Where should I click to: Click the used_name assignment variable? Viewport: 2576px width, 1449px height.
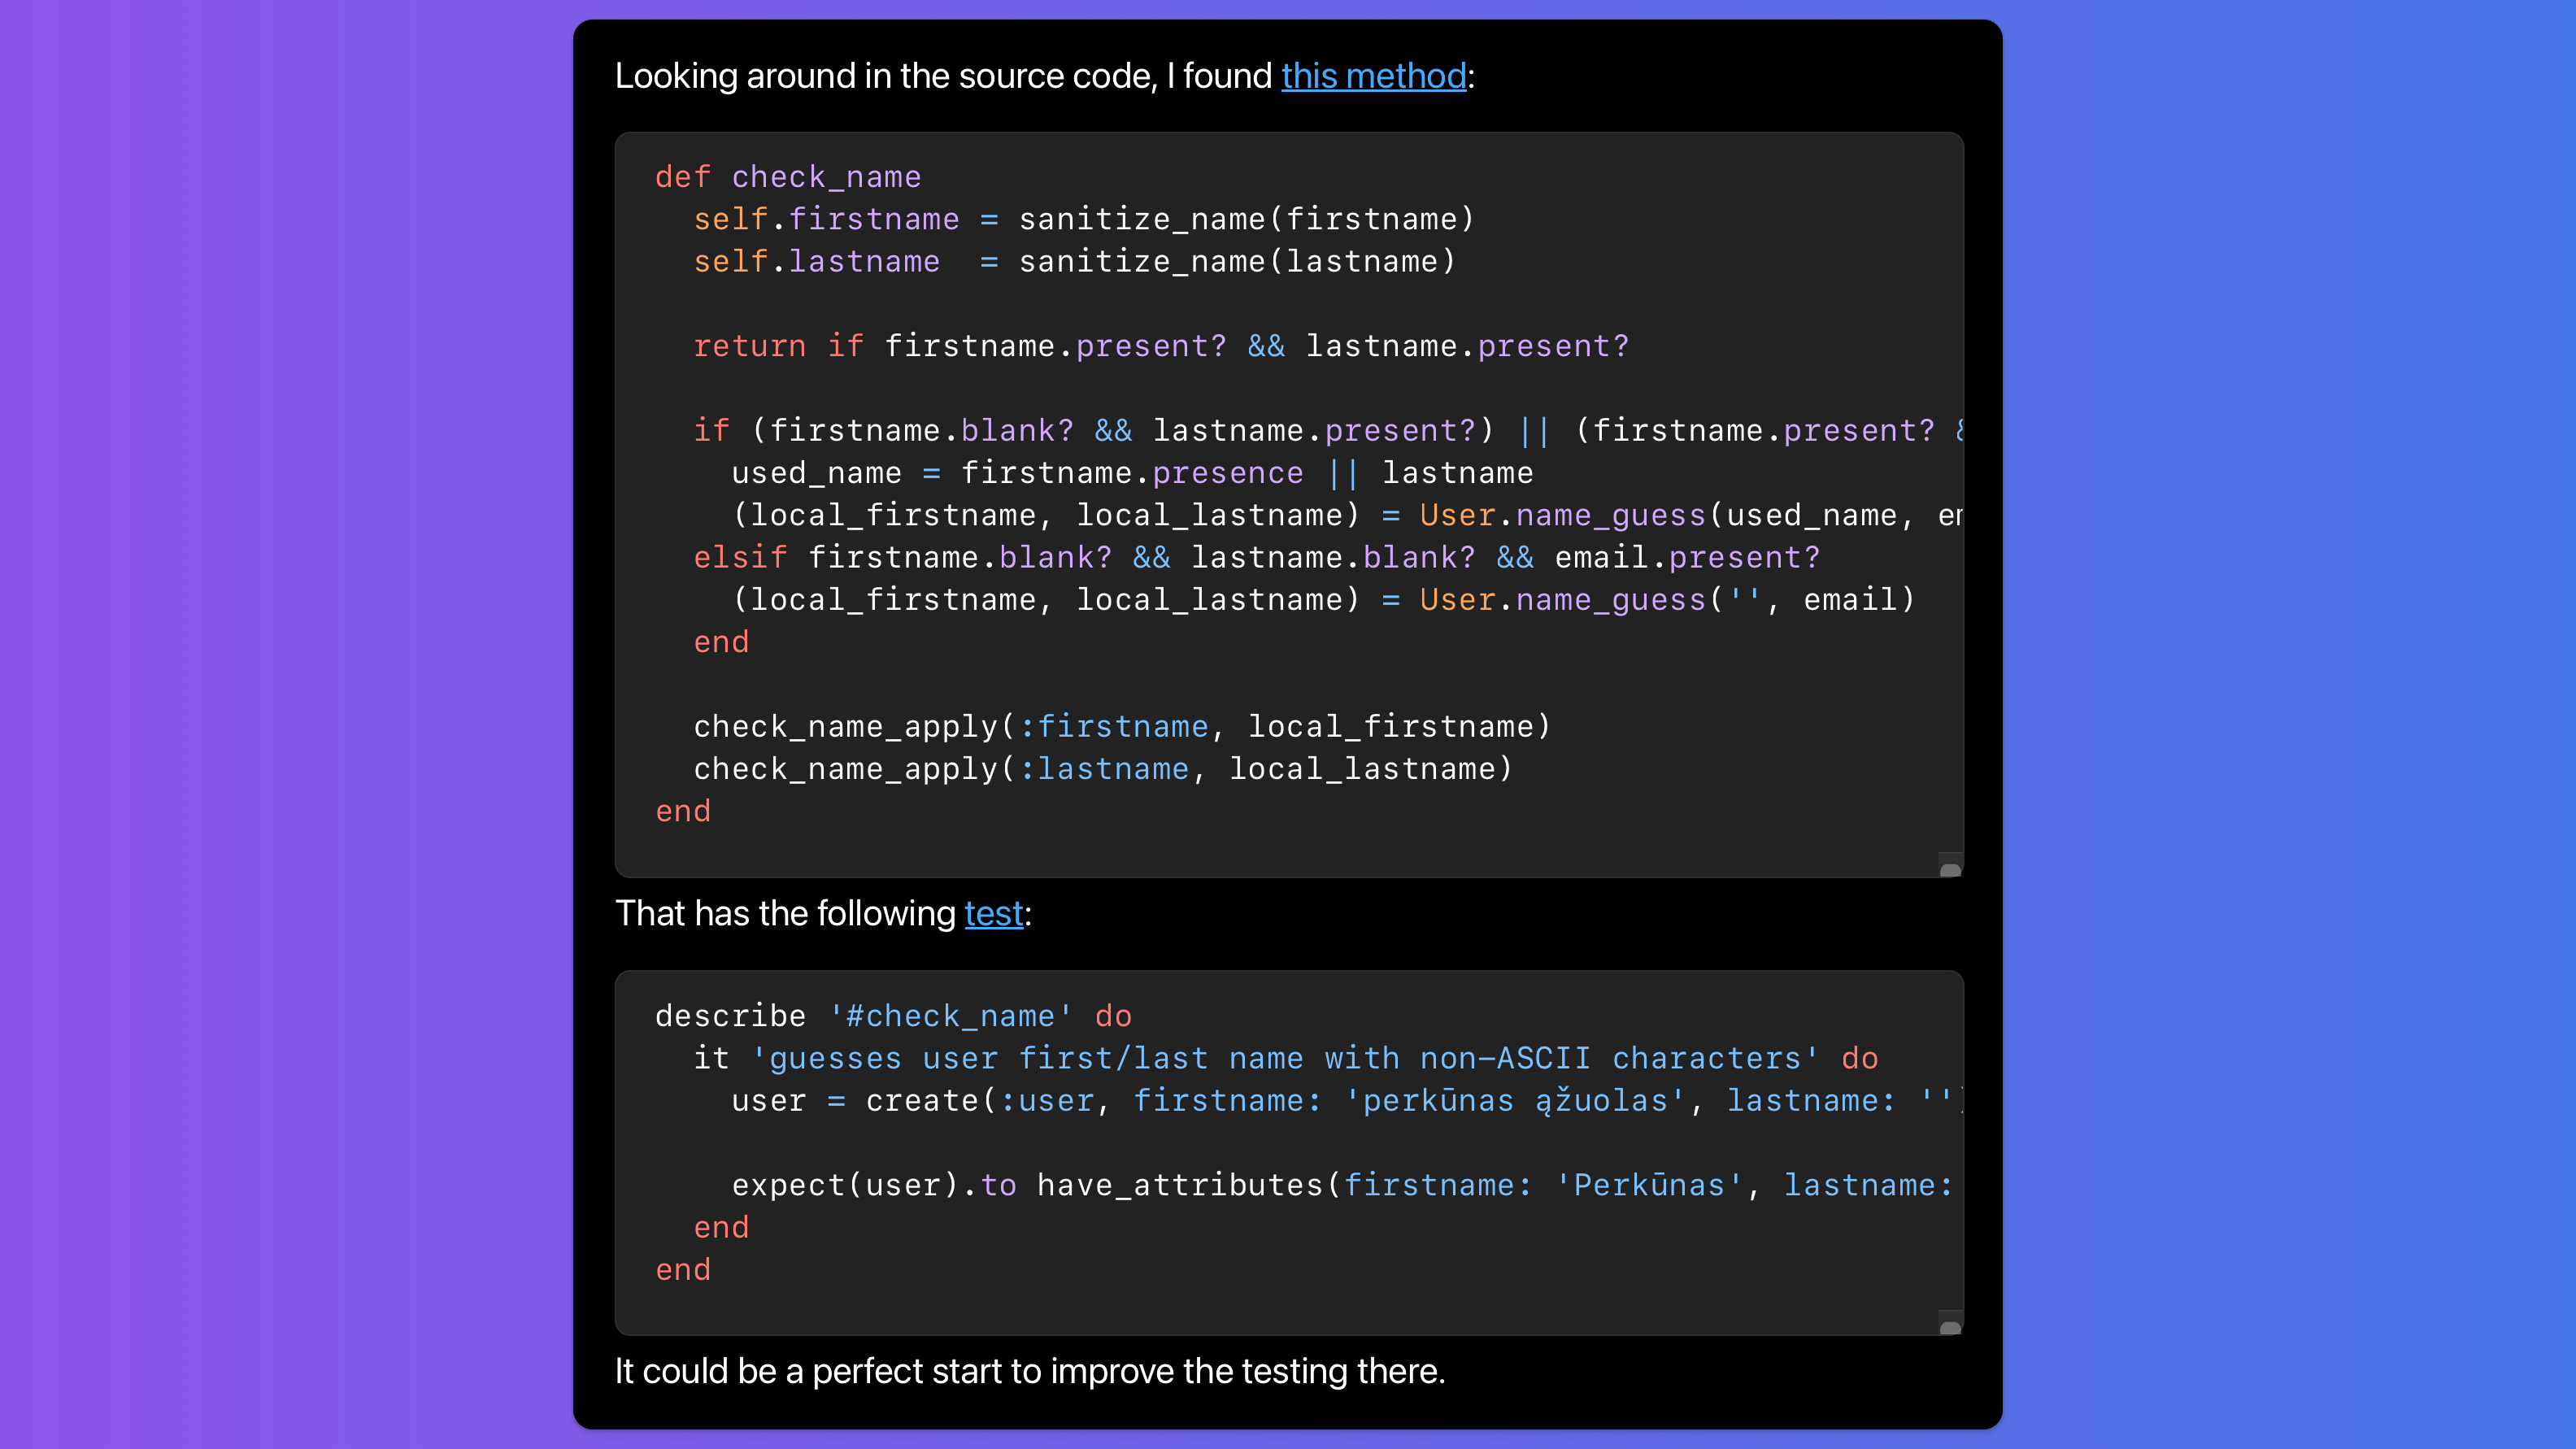click(816, 473)
